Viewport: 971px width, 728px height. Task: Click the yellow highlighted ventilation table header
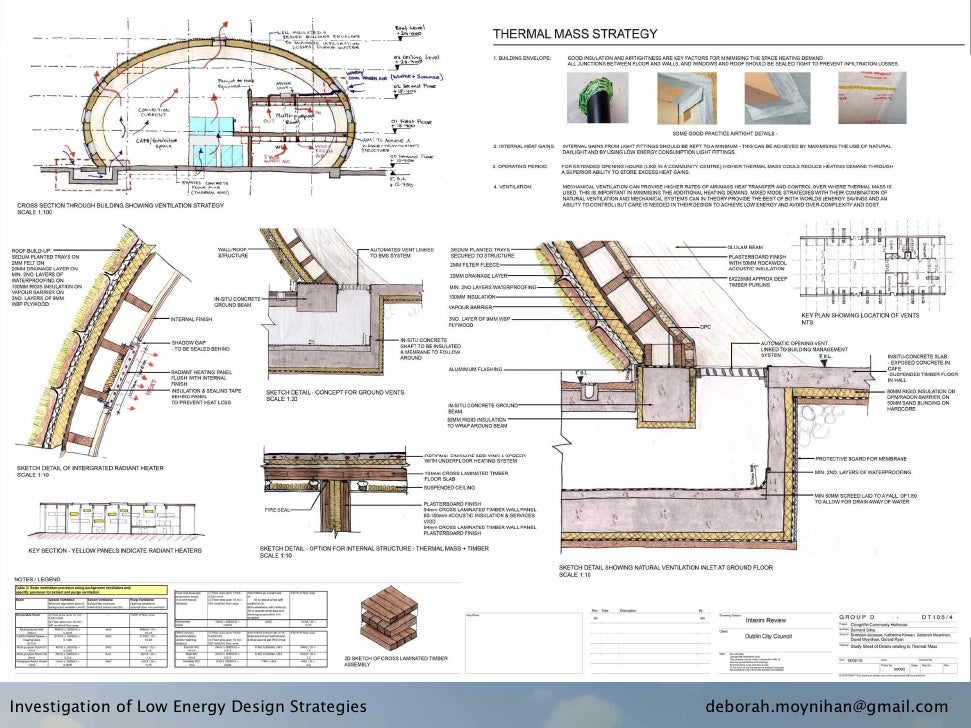click(91, 590)
